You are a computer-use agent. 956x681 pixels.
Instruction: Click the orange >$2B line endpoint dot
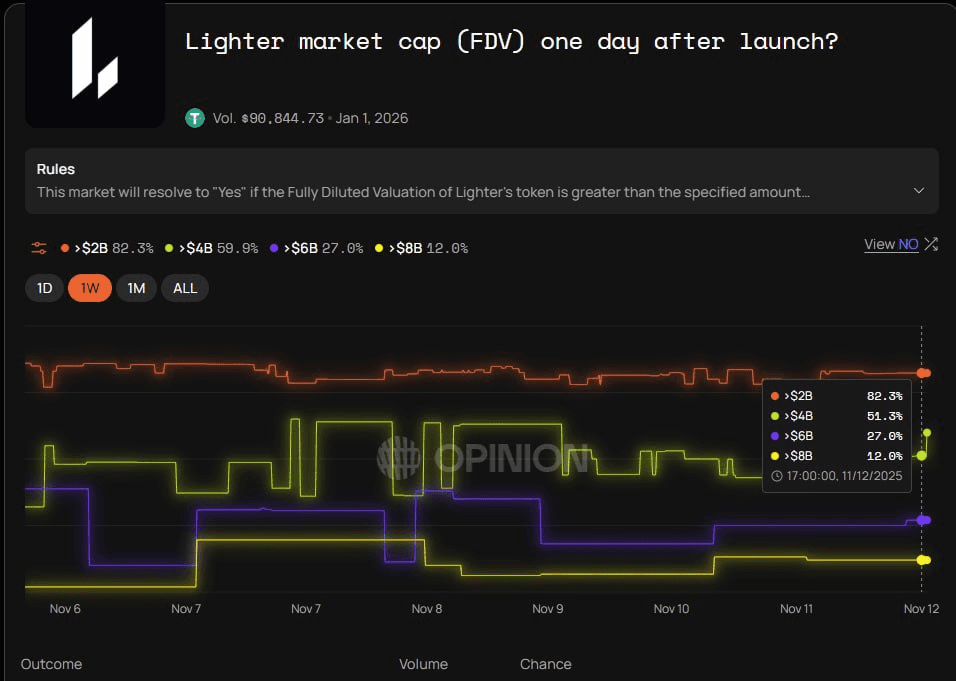click(x=923, y=373)
